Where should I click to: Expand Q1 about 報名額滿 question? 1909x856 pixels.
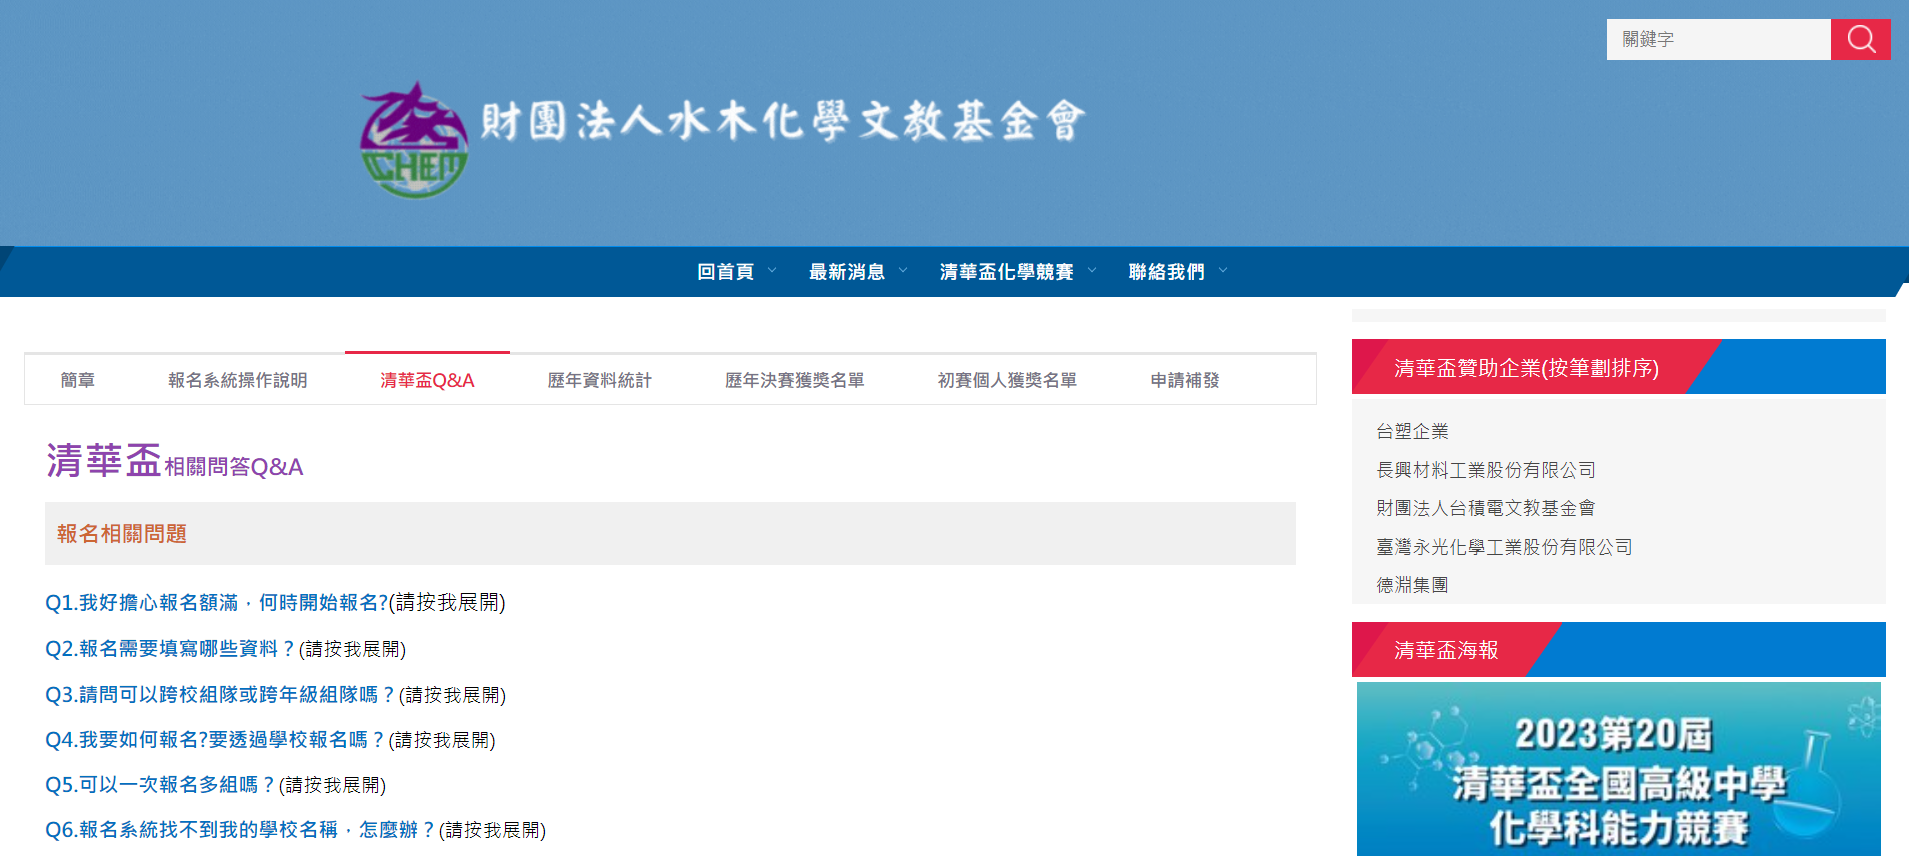tap(275, 602)
